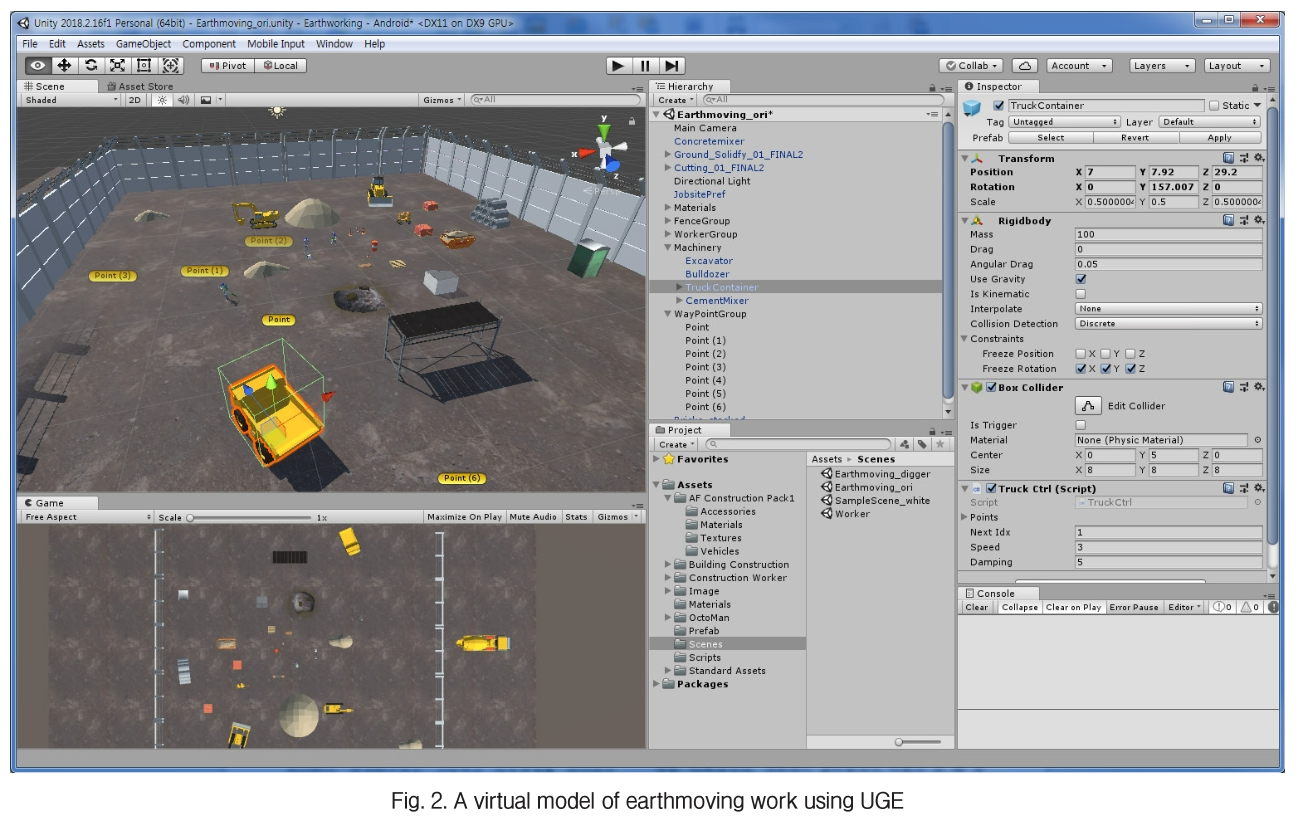The image size is (1304, 818).
Task: Select the Move tool in toolbar
Action: (x=64, y=65)
